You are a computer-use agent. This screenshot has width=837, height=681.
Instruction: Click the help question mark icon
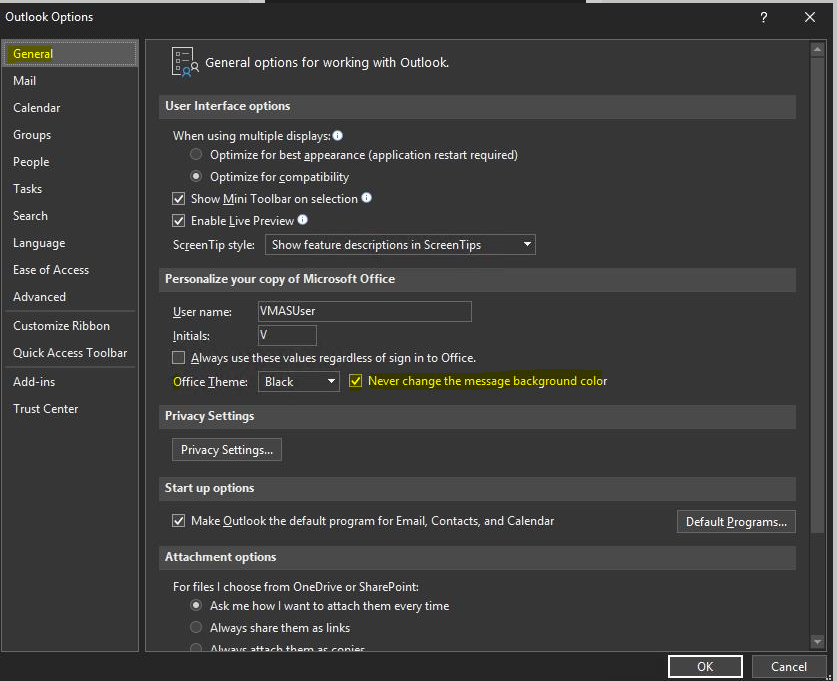(764, 18)
